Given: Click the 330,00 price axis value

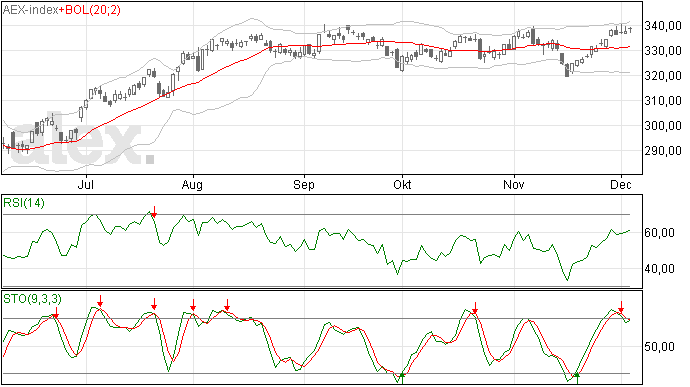Looking at the screenshot, I should tap(663, 51).
